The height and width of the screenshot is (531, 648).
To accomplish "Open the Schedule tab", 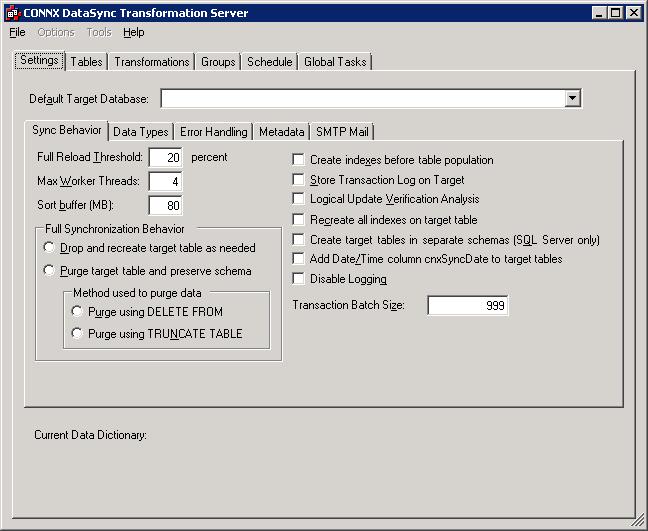I will coord(269,62).
